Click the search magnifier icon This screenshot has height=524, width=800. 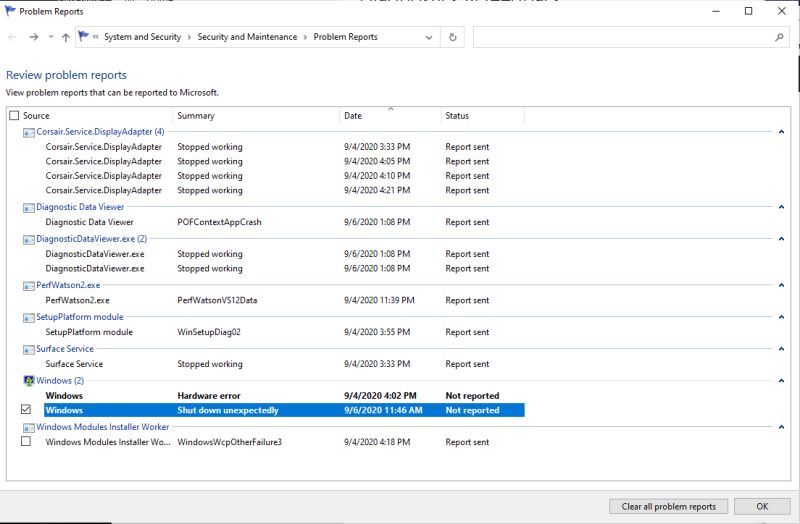point(779,37)
